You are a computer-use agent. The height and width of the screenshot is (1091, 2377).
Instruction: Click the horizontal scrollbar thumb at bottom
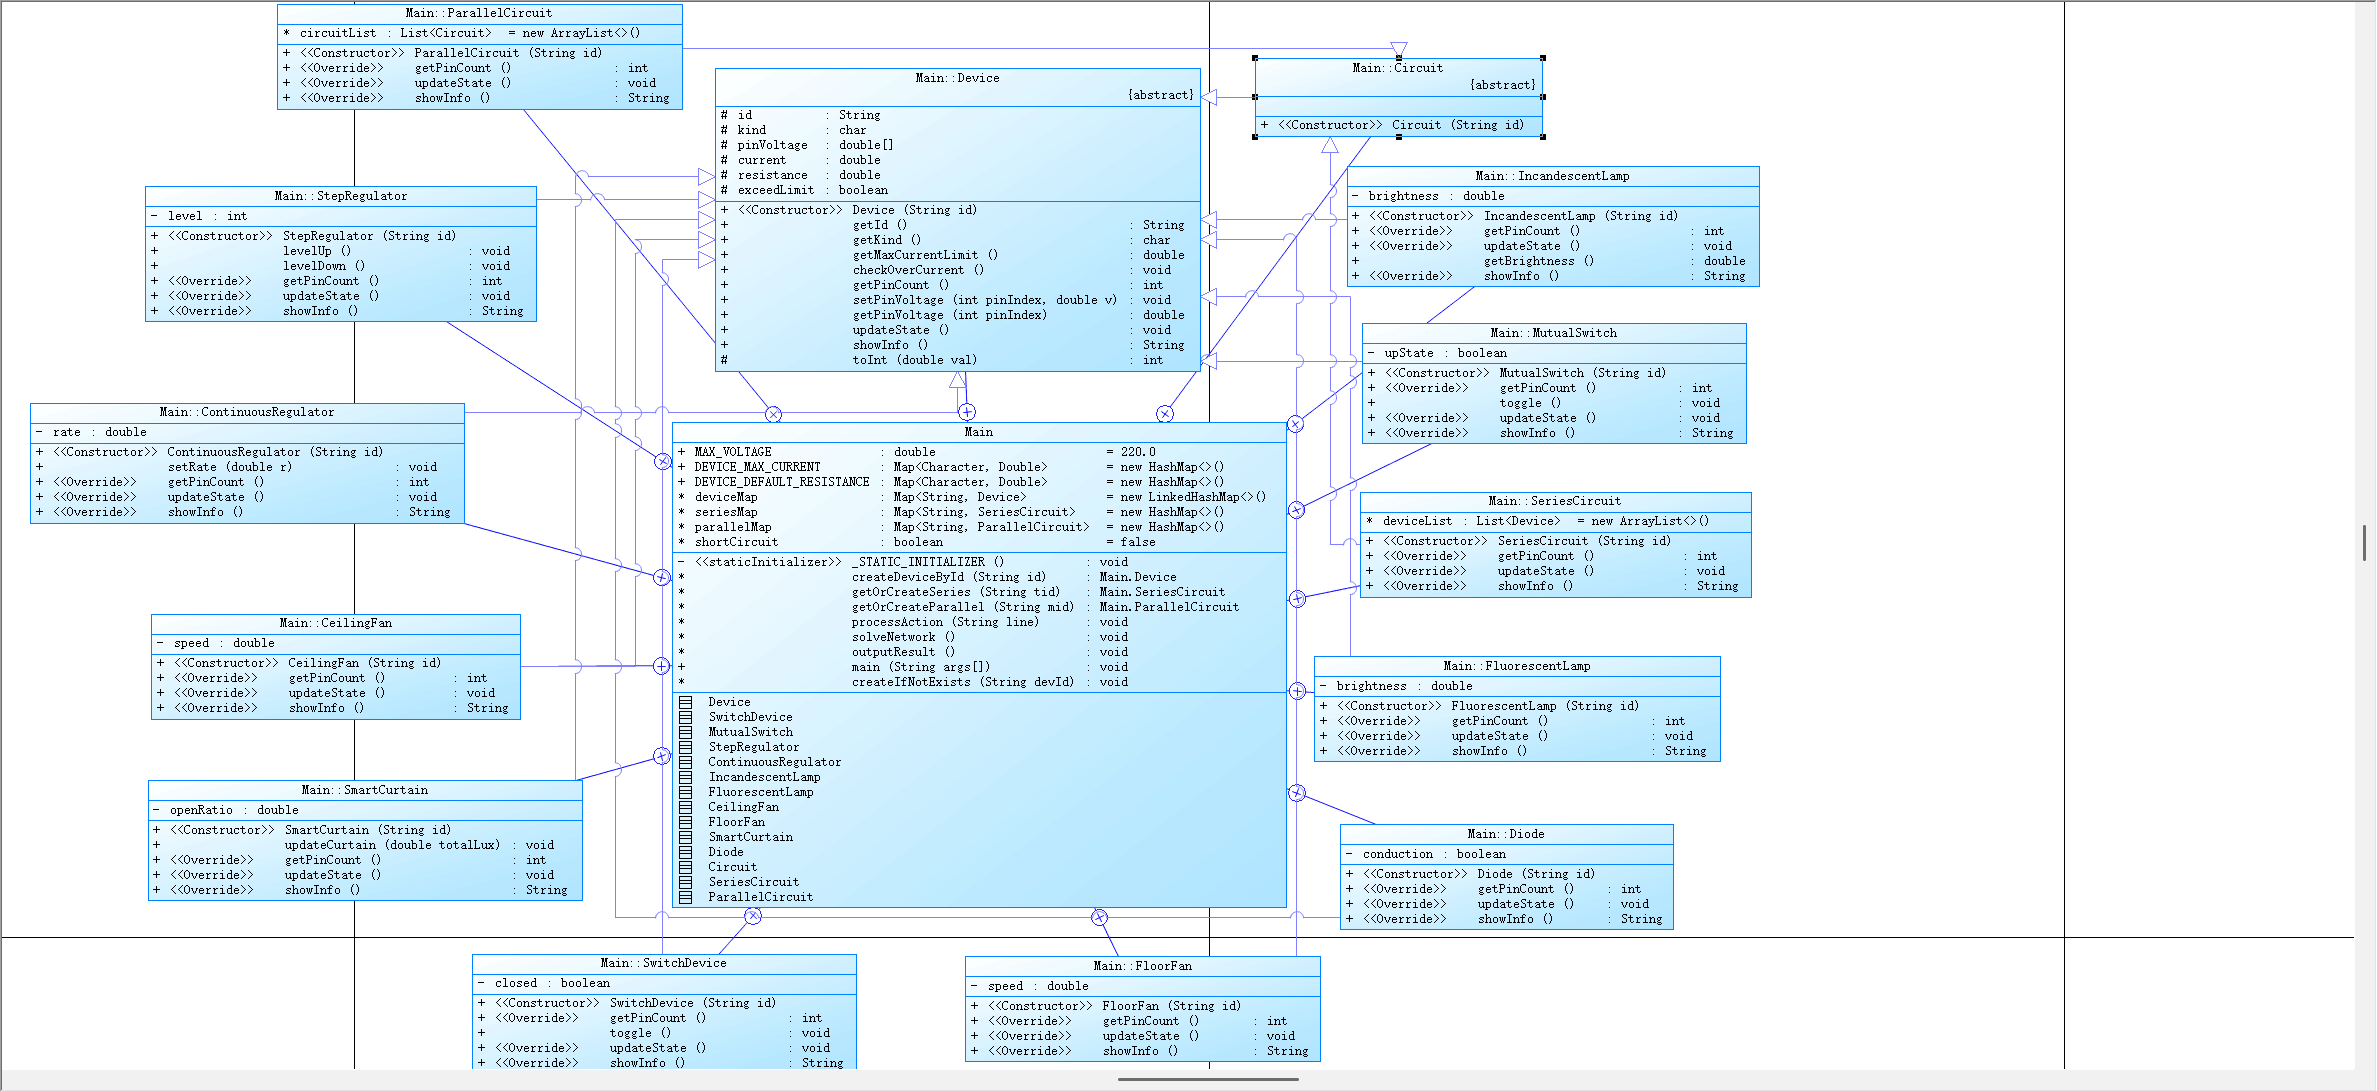pyautogui.click(x=1207, y=1080)
